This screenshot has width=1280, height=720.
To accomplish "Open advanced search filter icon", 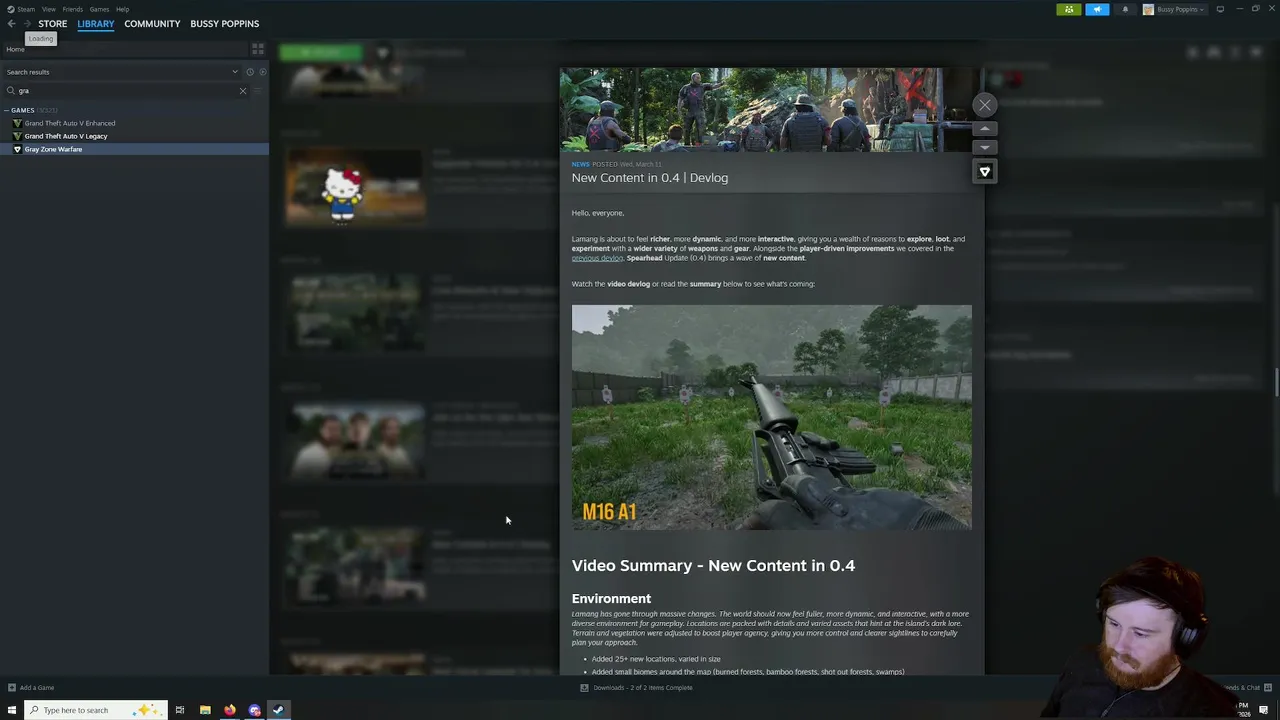I will click(x=258, y=91).
